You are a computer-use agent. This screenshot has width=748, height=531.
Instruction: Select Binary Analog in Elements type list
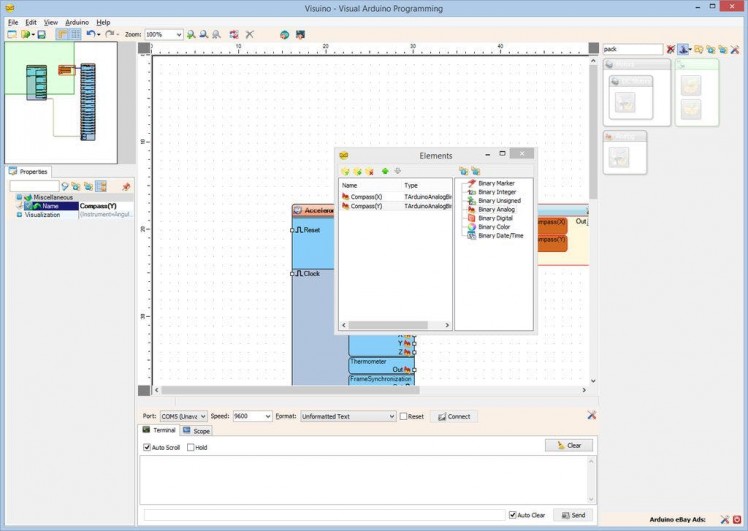(496, 209)
